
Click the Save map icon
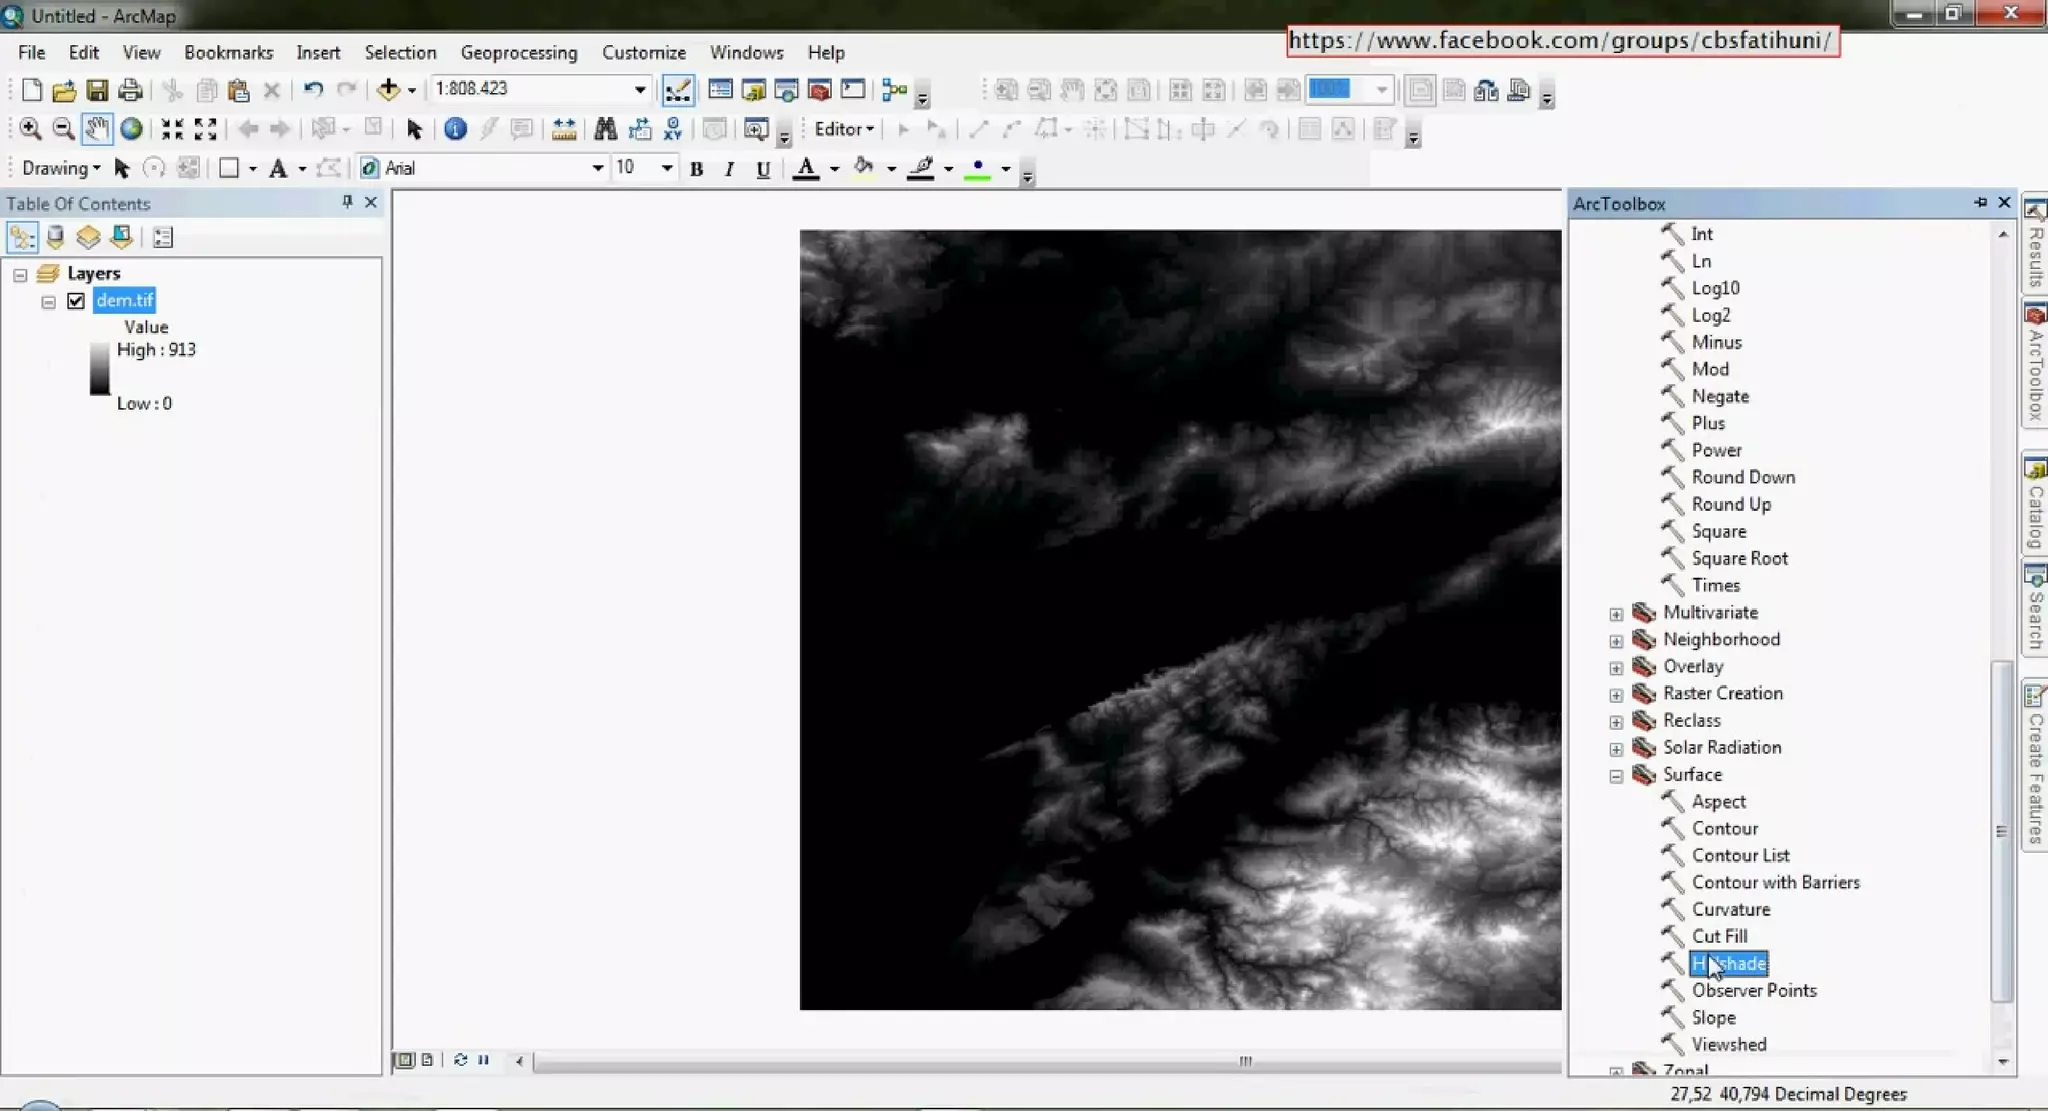tap(97, 90)
